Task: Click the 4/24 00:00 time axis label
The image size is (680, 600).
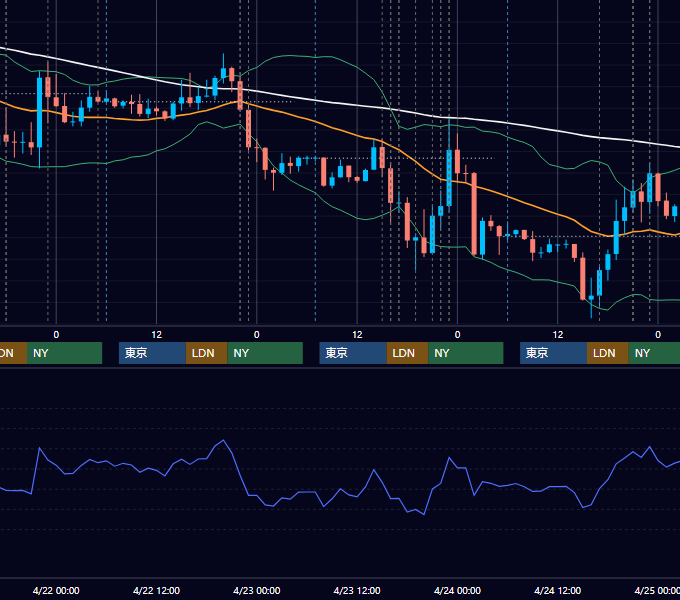Action: (457, 590)
